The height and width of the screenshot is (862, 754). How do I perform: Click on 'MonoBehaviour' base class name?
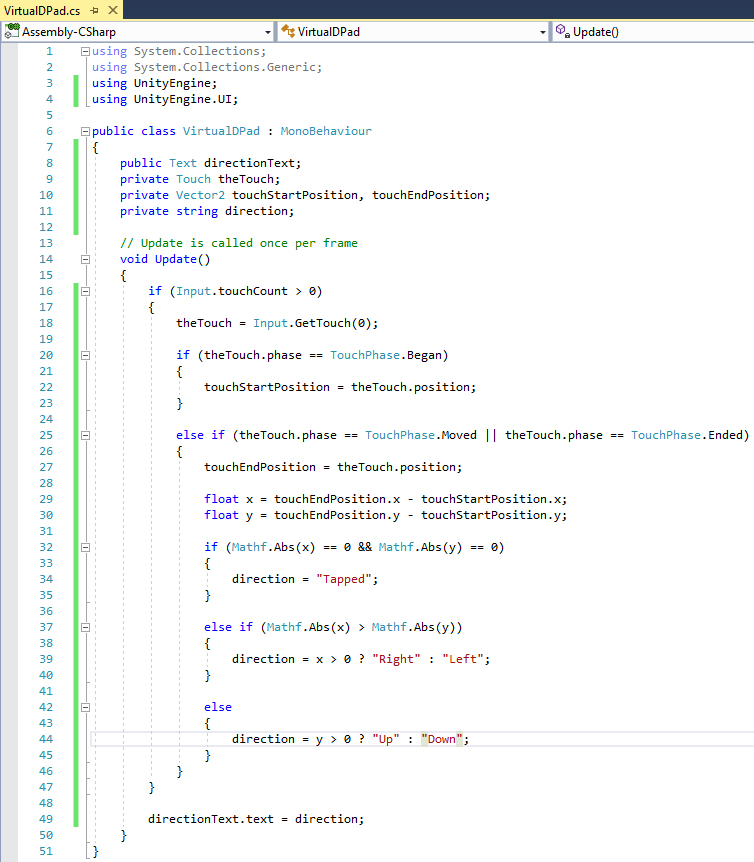click(x=326, y=131)
